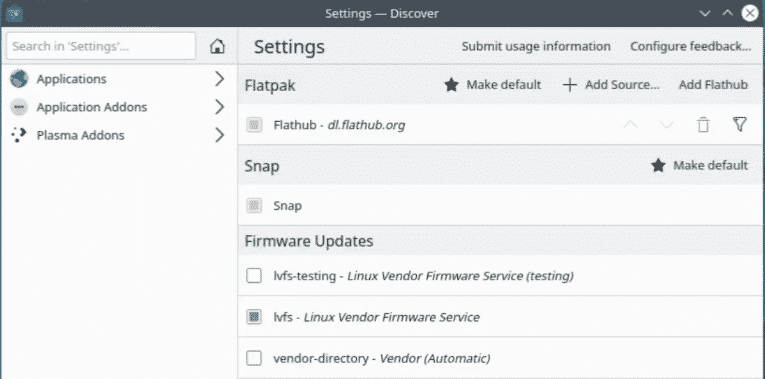Open Configure feedback settings

690,46
